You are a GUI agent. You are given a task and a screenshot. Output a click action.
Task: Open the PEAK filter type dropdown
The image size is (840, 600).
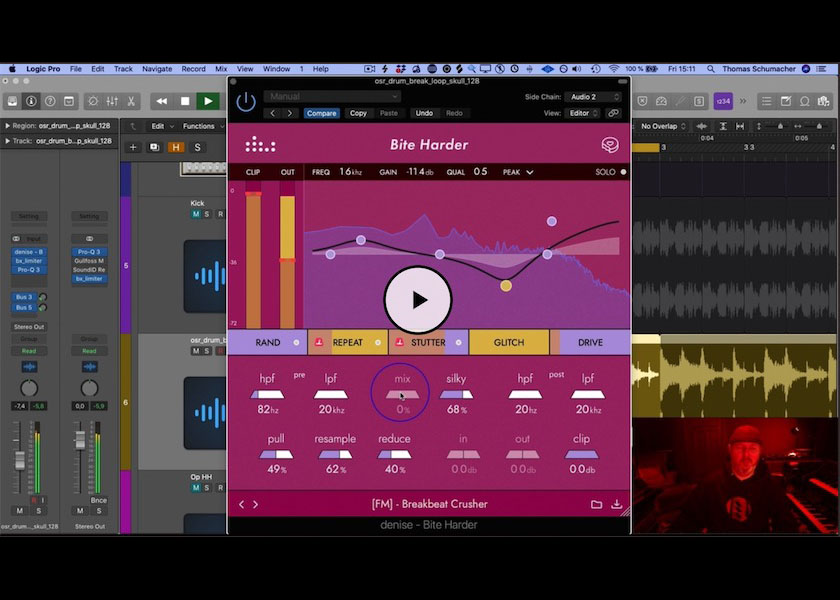tap(518, 172)
